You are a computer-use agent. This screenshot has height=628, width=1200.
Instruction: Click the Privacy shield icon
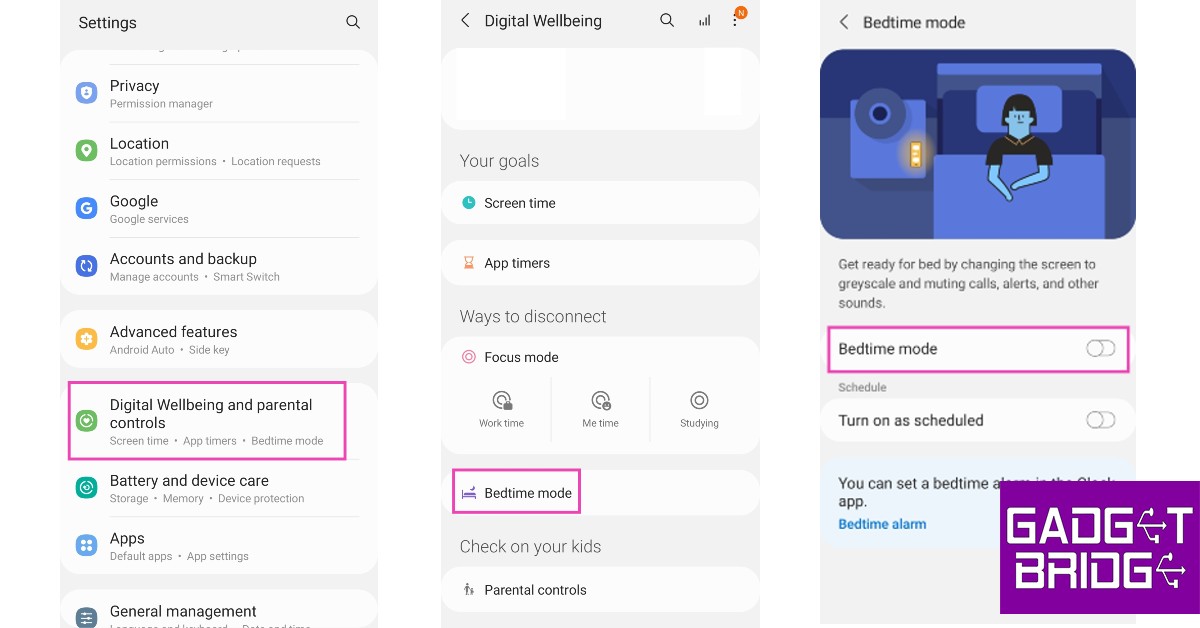click(x=85, y=92)
